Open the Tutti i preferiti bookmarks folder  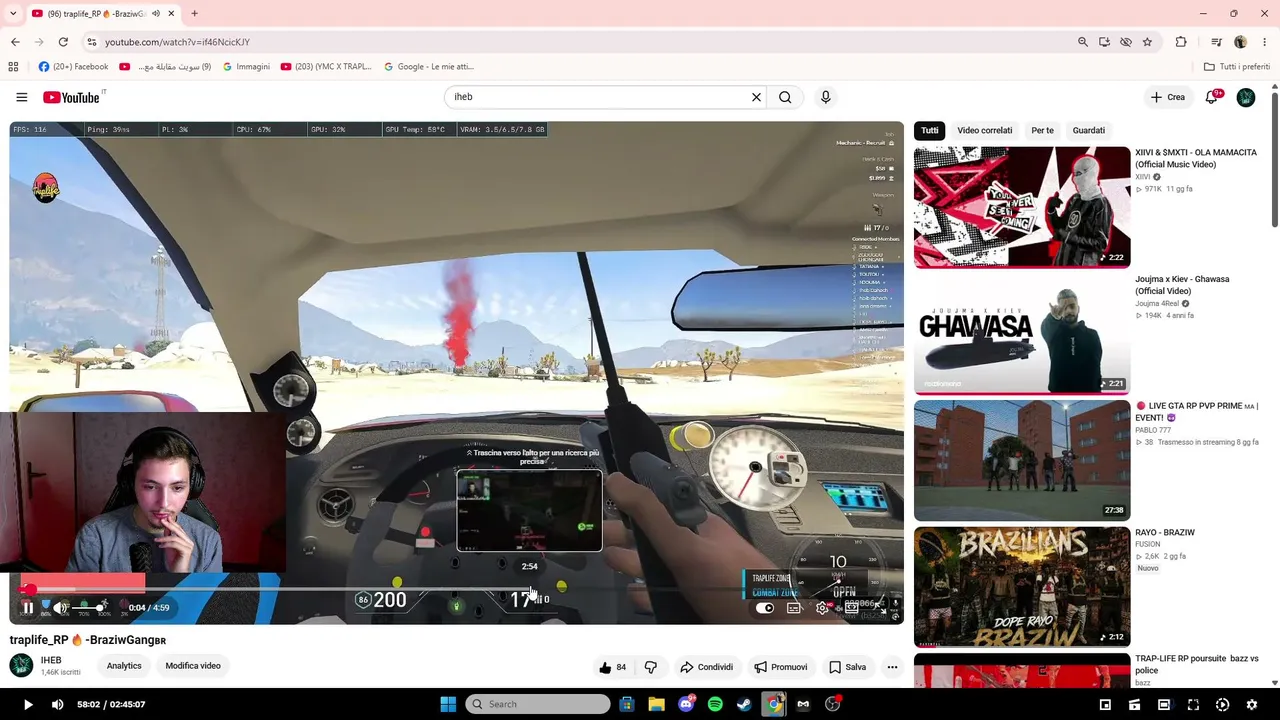(x=1236, y=67)
